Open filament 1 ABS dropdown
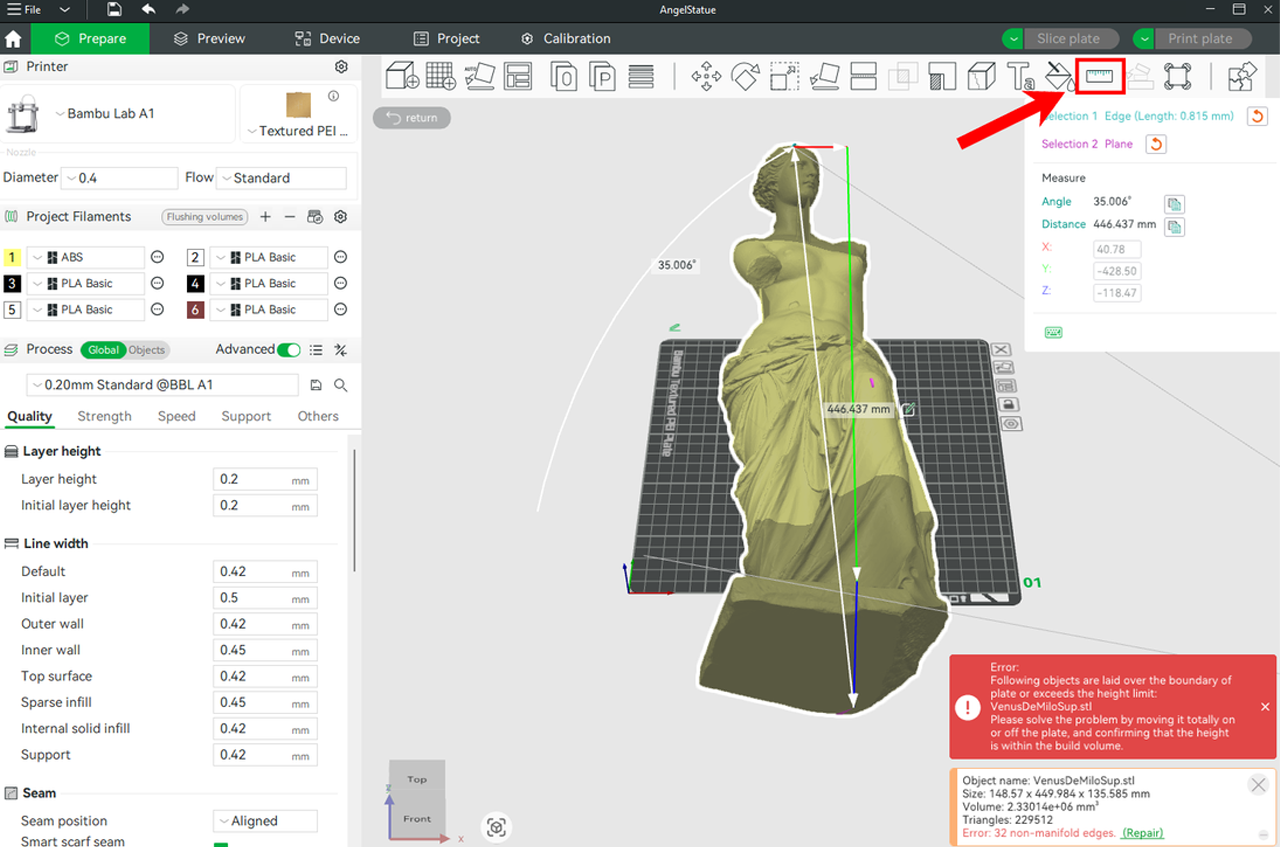The height and width of the screenshot is (847, 1280). [85, 257]
